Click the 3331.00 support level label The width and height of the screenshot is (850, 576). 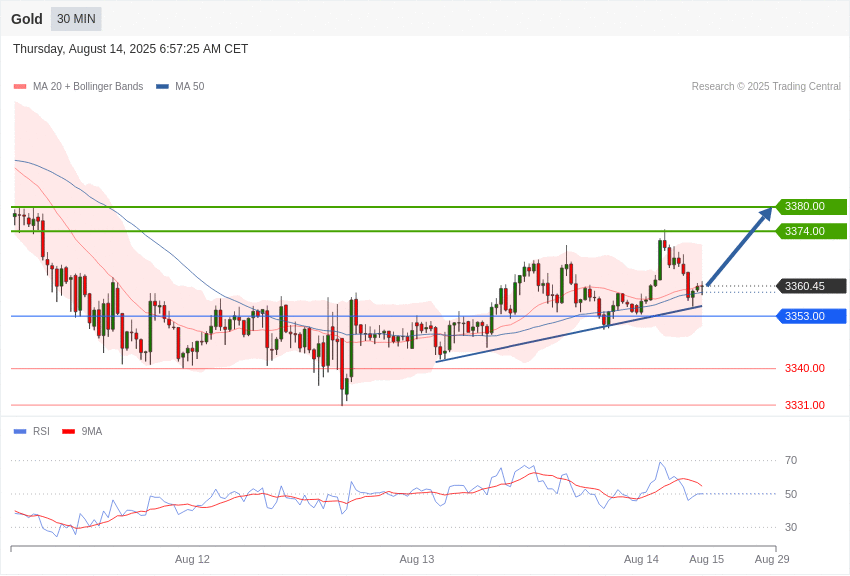[804, 405]
